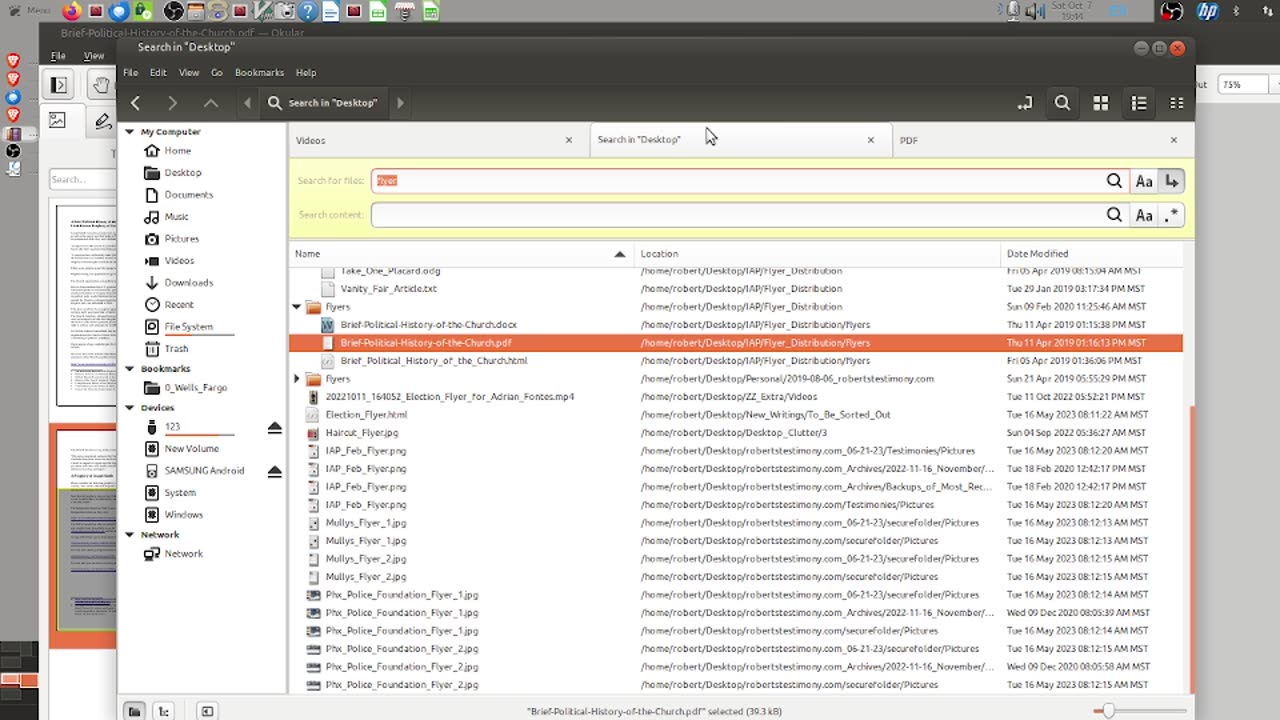Open Network in the sidebar

point(183,554)
